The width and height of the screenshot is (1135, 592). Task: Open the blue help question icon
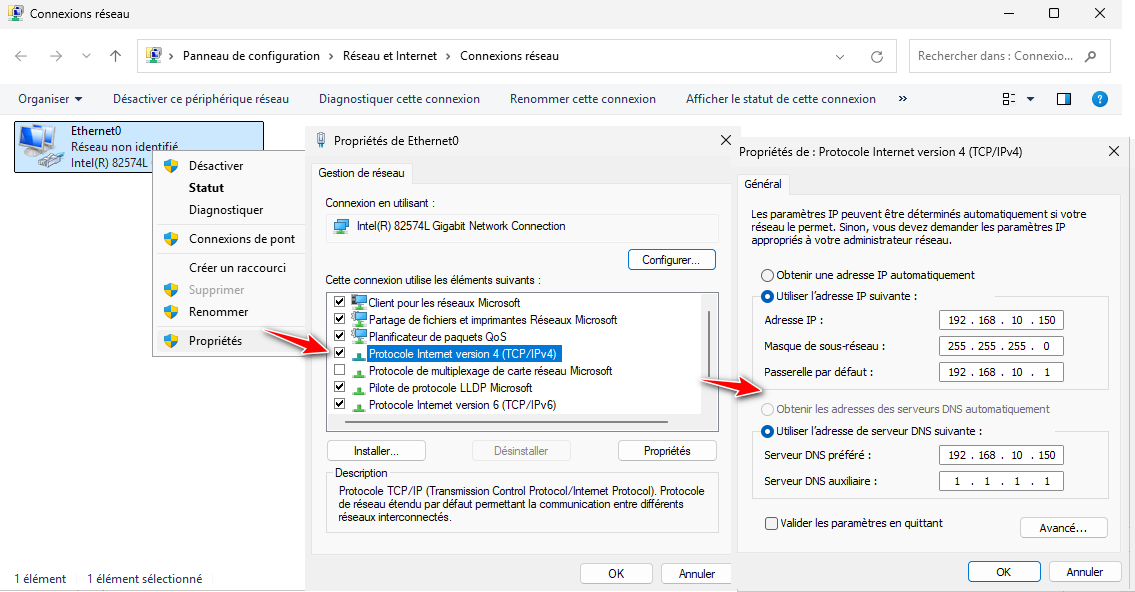click(1100, 99)
